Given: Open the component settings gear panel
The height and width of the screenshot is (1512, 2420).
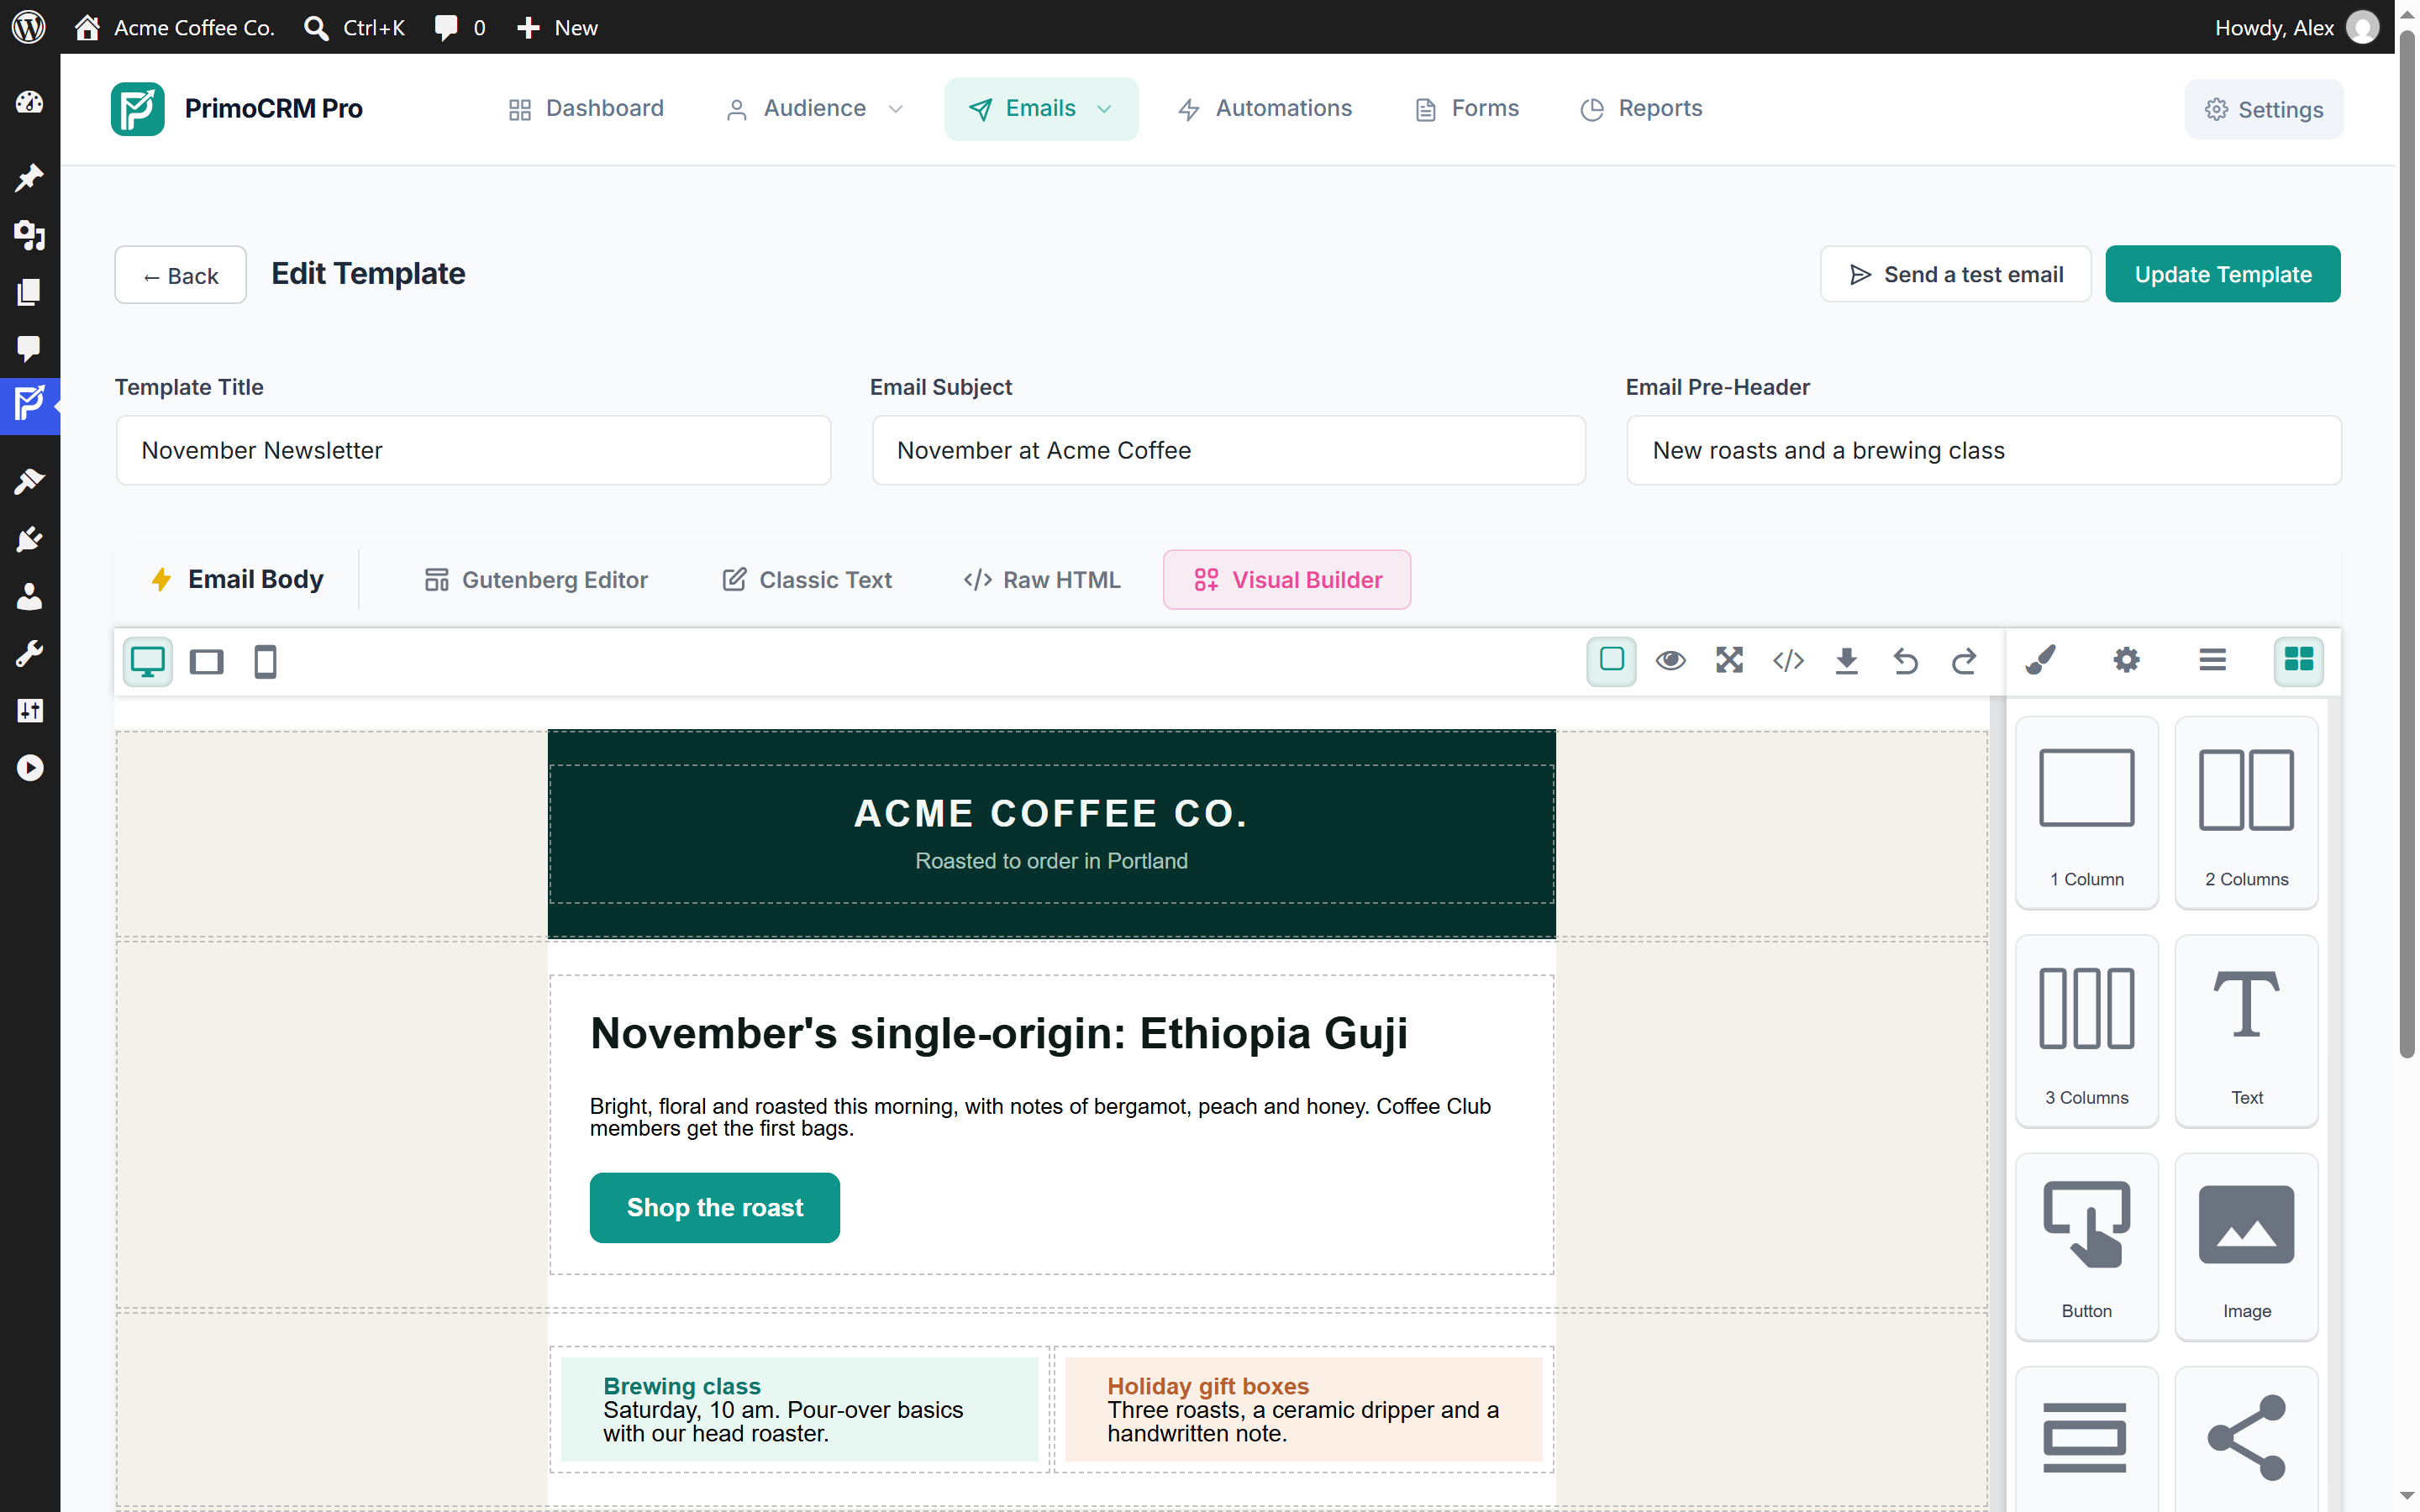Looking at the screenshot, I should tap(2126, 660).
